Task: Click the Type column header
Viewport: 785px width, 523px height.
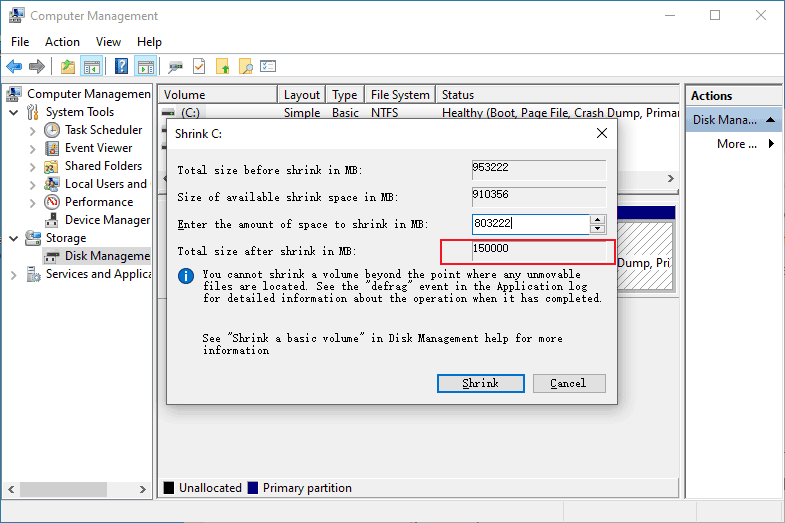Action: pyautogui.click(x=345, y=95)
